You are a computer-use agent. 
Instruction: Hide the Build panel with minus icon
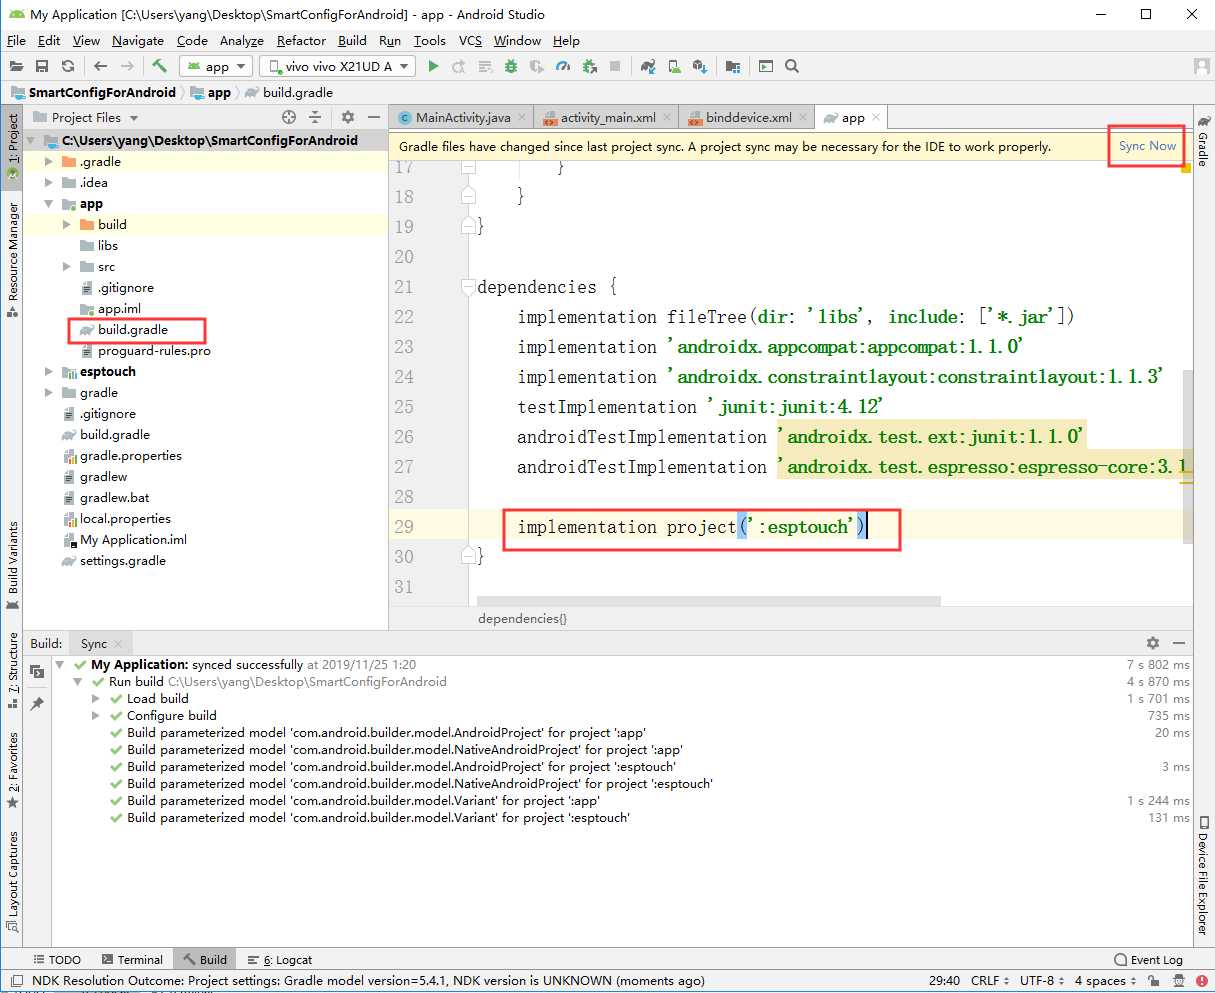(1179, 643)
